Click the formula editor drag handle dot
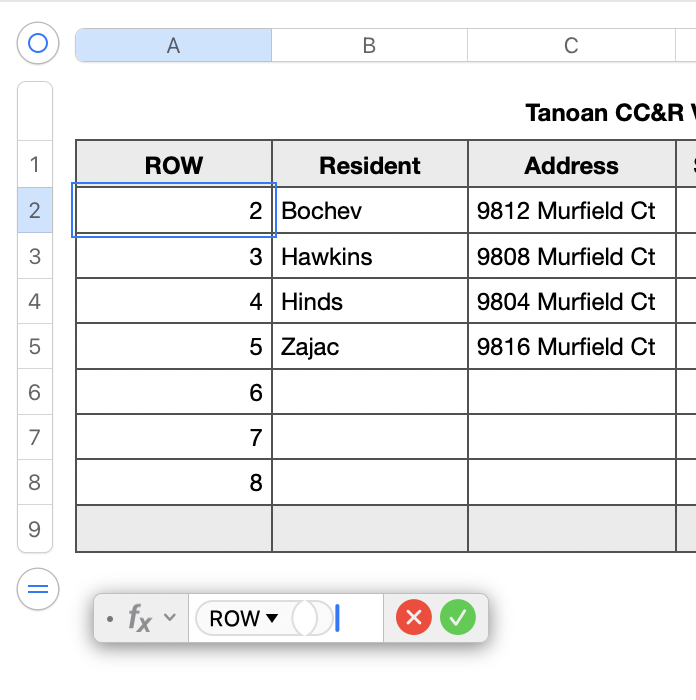Screen dimensions: 696x700 click(x=109, y=619)
